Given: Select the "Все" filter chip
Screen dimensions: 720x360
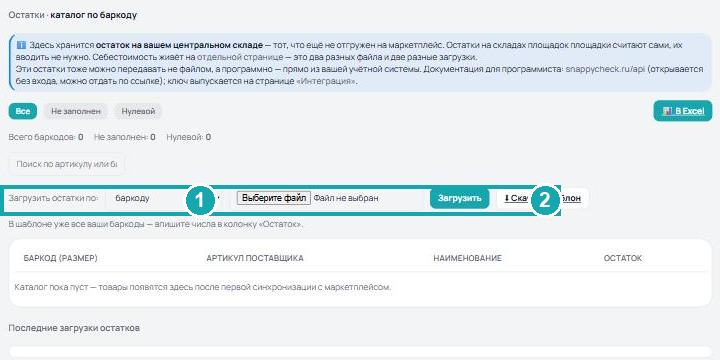Looking at the screenshot, I should (x=22, y=111).
